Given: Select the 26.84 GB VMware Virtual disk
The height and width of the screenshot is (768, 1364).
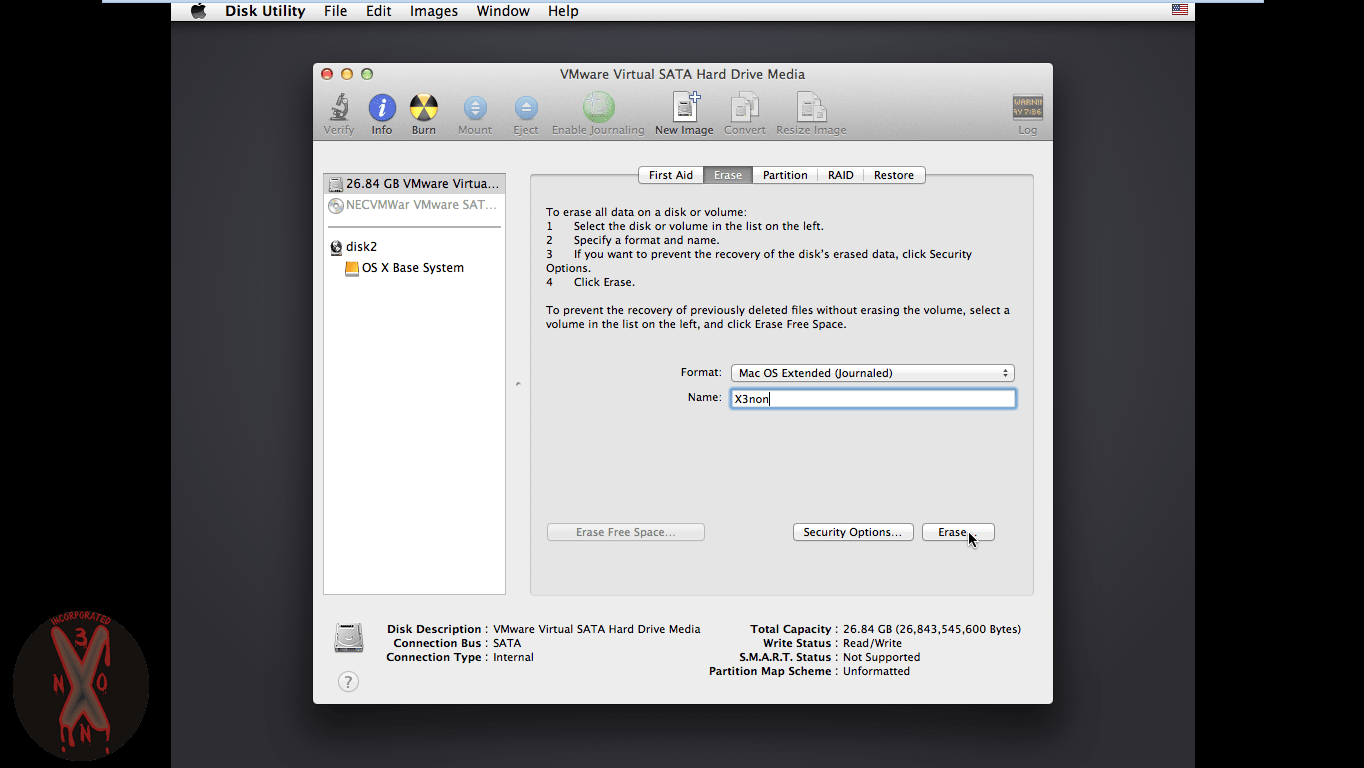Looking at the screenshot, I should 414,184.
